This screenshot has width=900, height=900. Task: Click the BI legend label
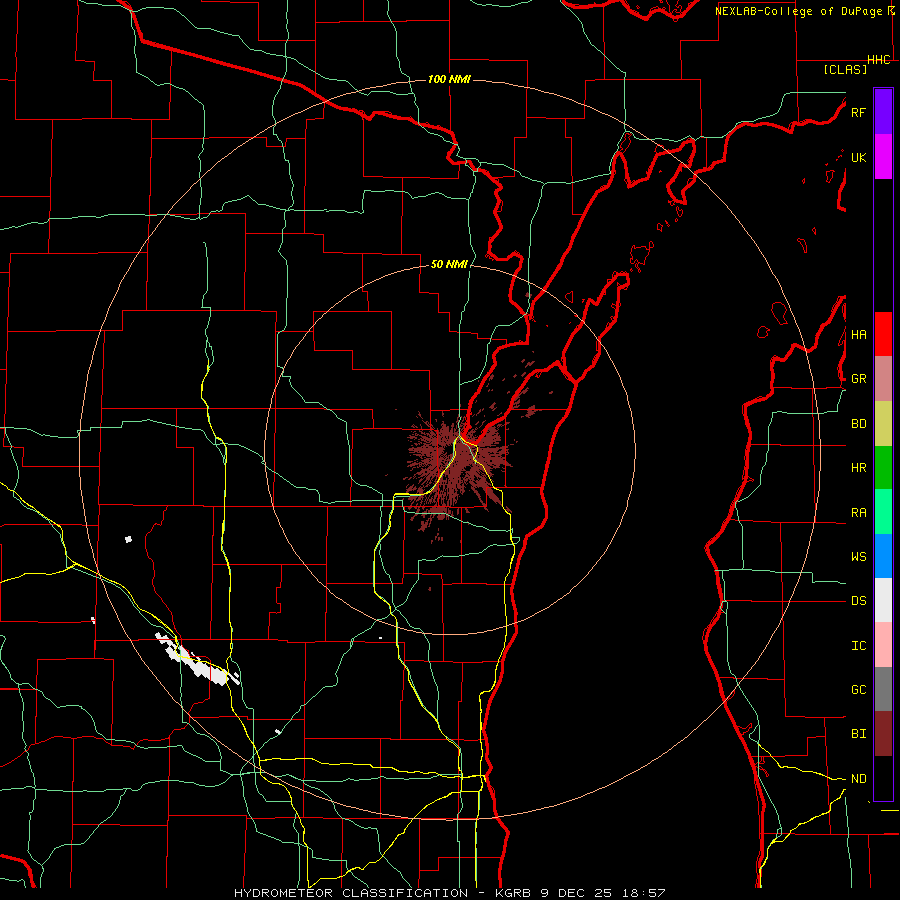tap(858, 734)
